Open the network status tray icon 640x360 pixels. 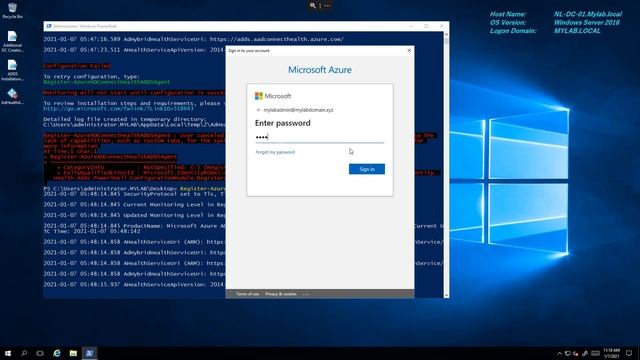(567, 353)
